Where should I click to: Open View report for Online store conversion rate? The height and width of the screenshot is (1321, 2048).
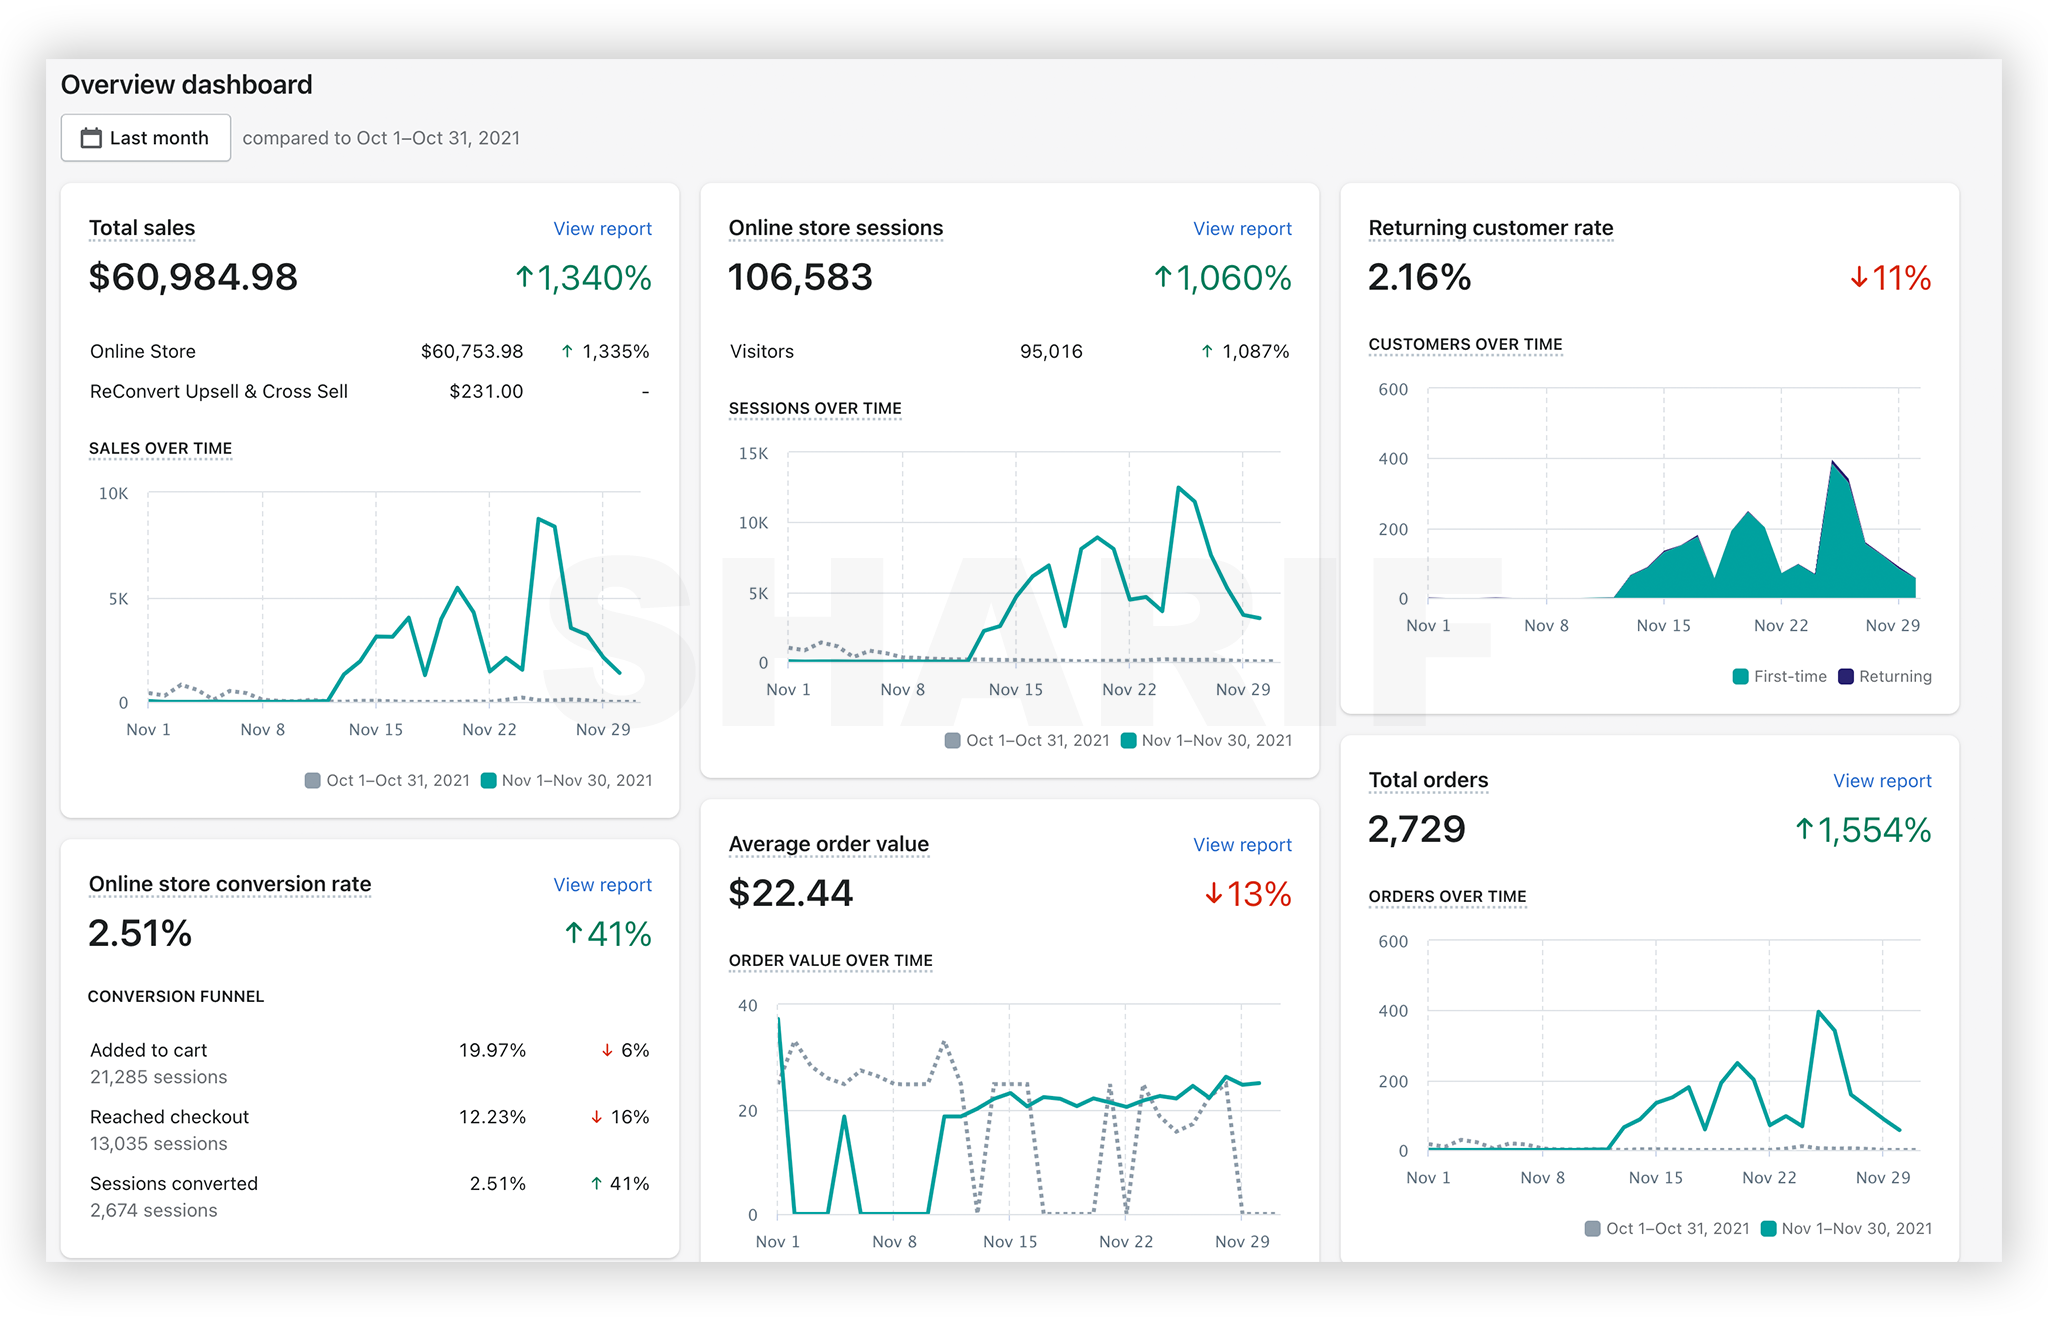point(602,885)
